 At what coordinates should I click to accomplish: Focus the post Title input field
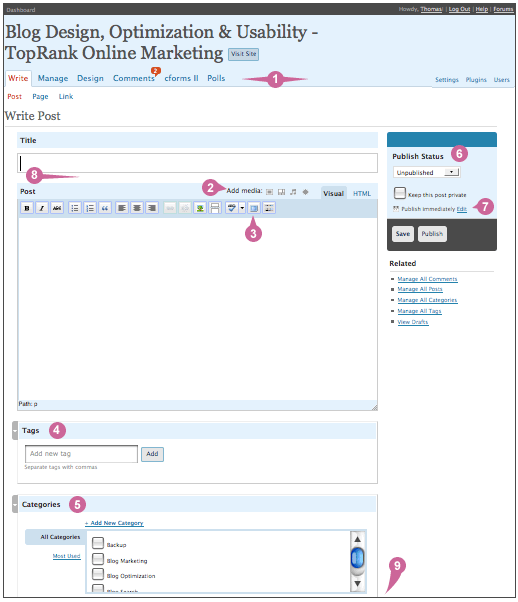click(x=197, y=163)
